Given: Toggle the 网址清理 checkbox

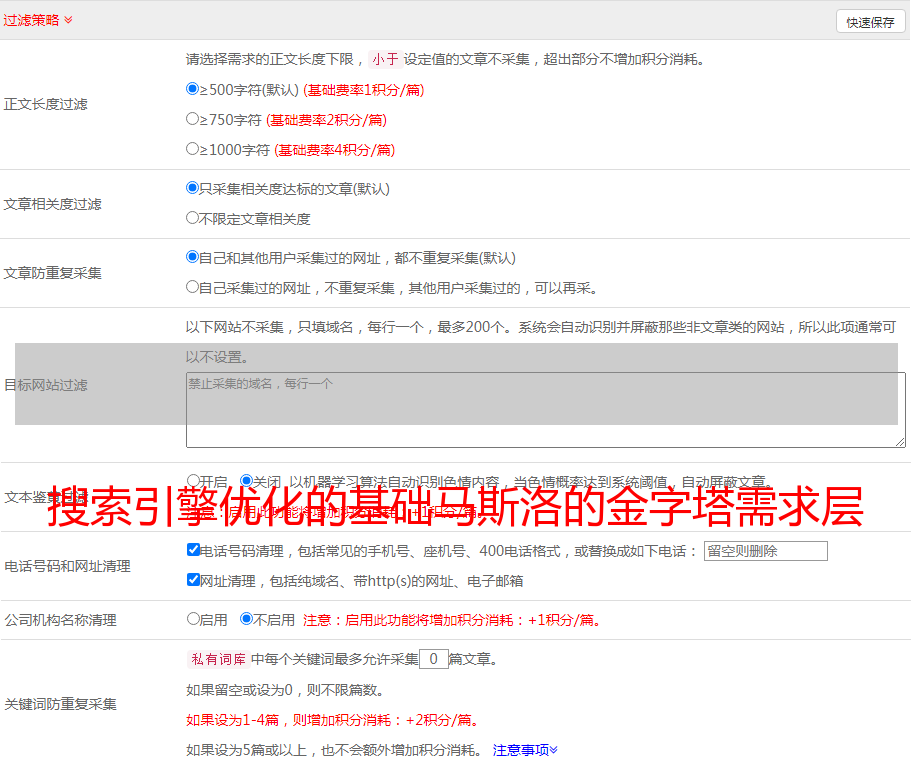Looking at the screenshot, I should pos(193,580).
